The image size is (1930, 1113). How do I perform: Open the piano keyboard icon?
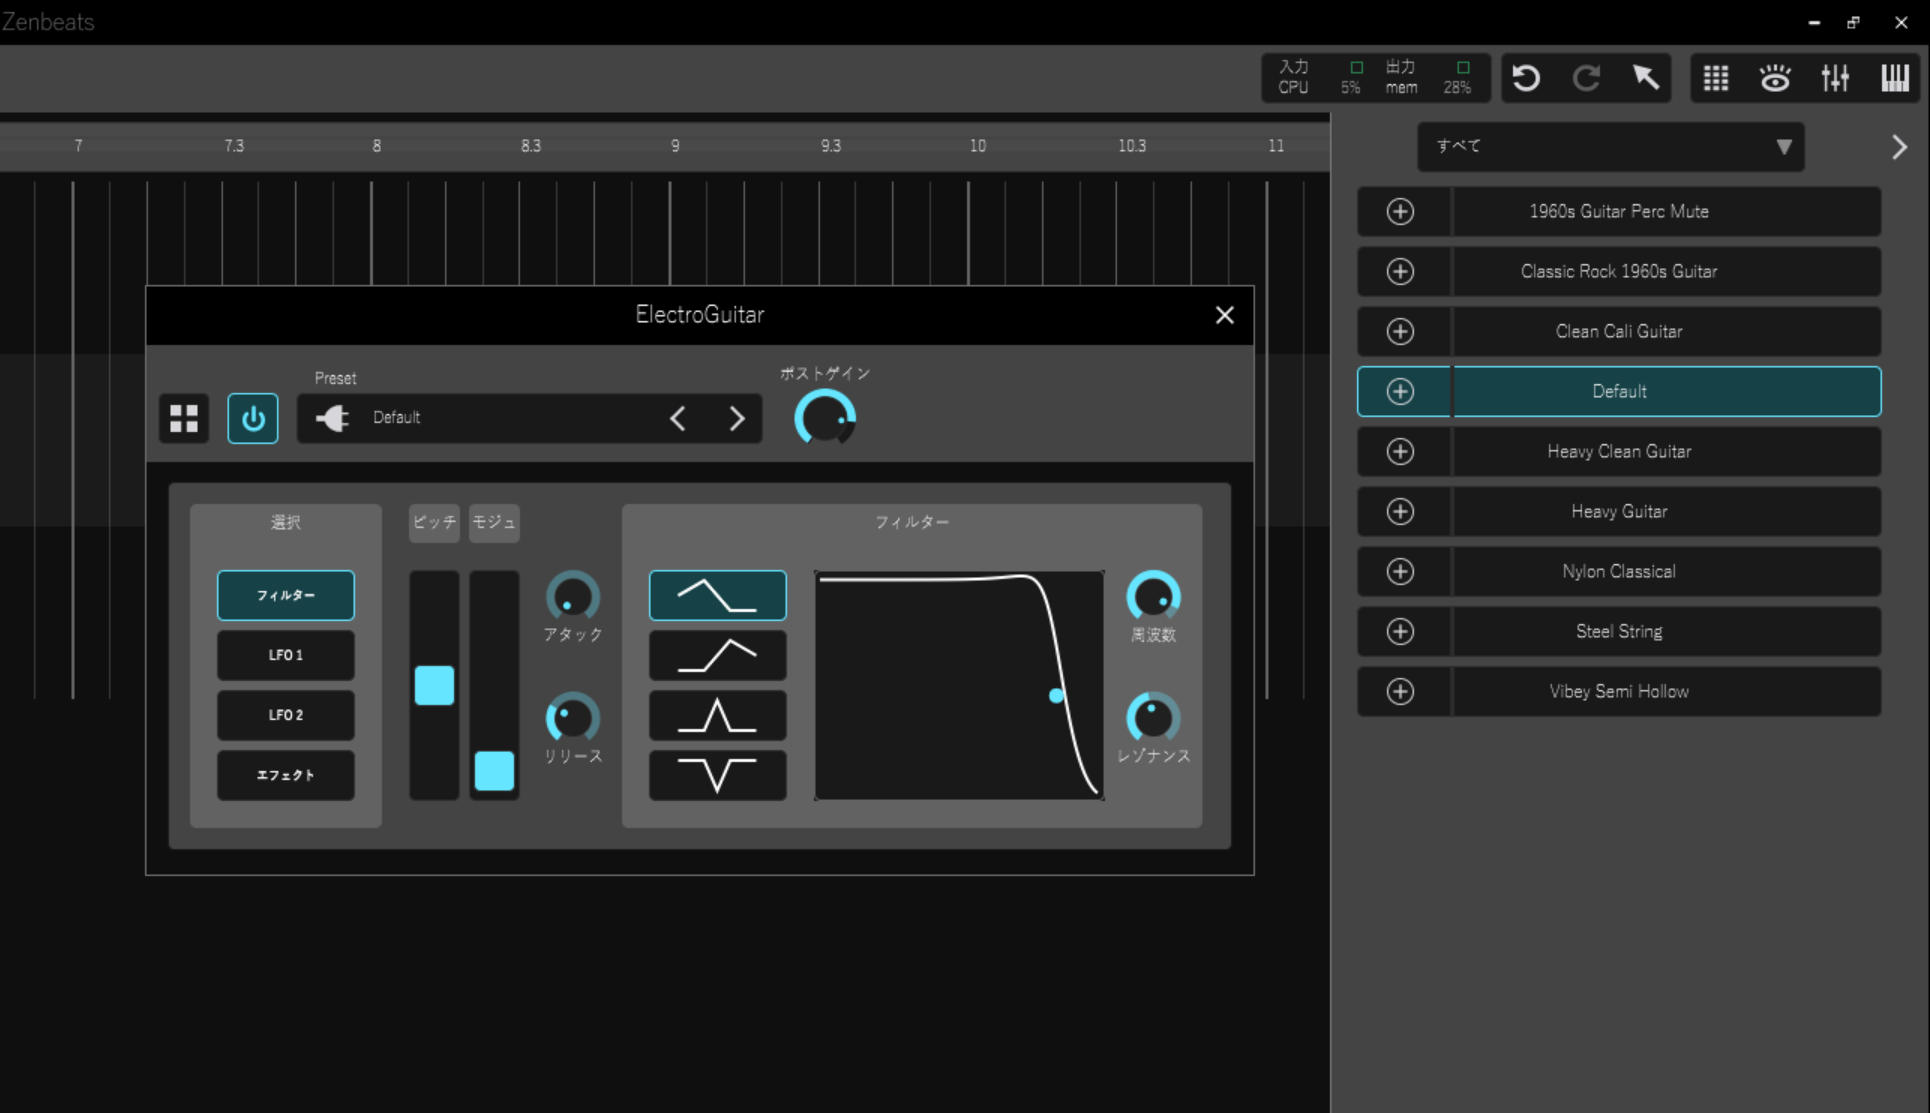[1895, 78]
